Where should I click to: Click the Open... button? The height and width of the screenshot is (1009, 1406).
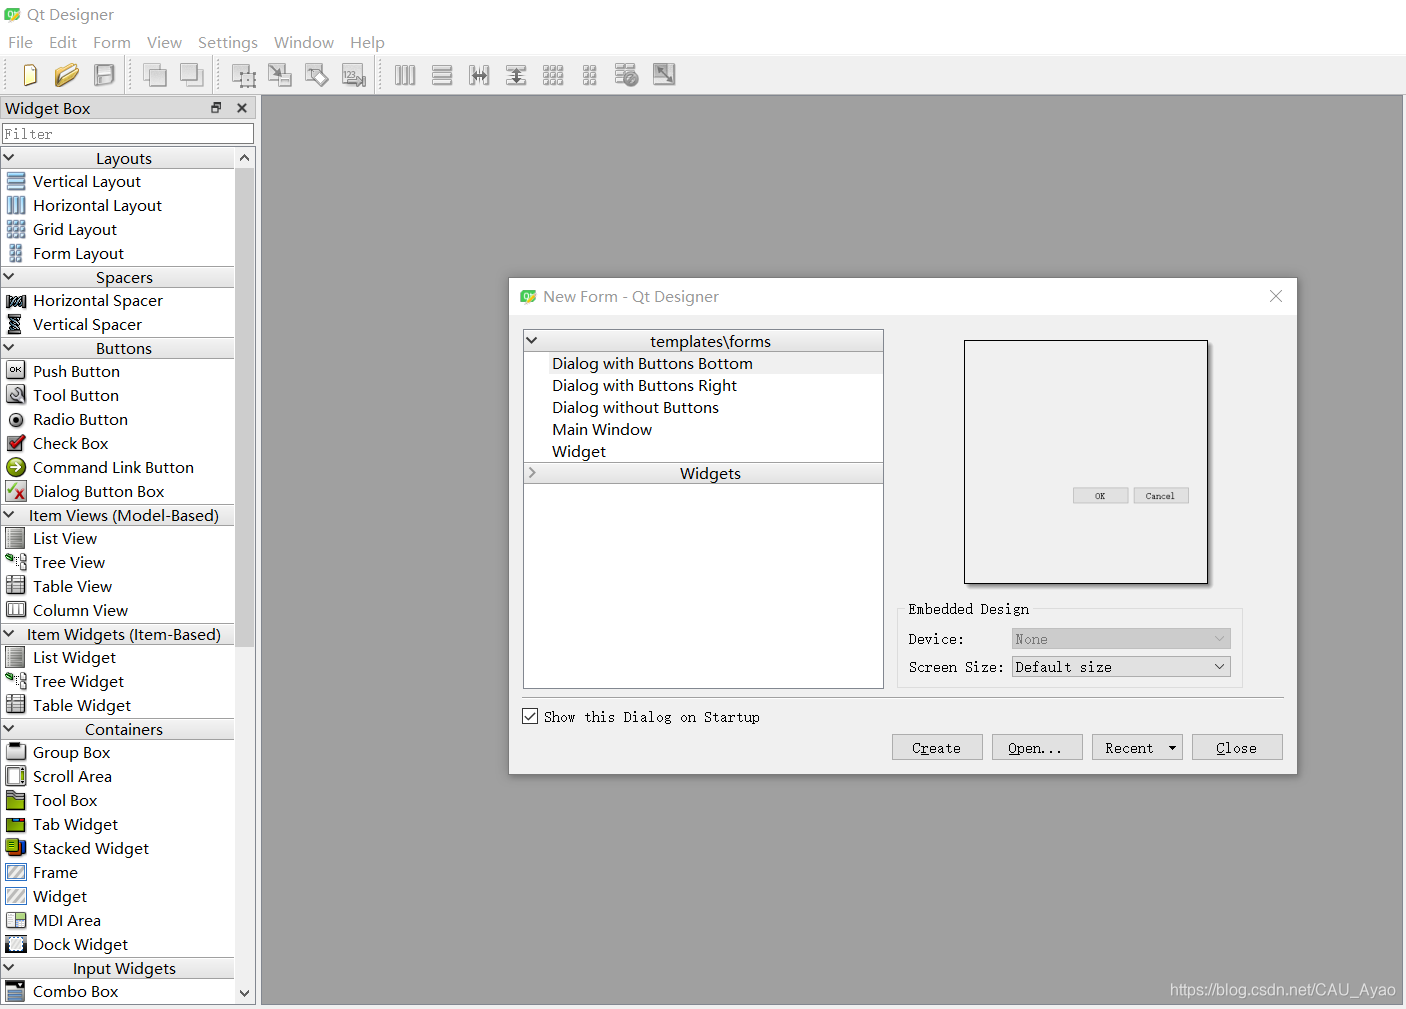tap(1037, 748)
